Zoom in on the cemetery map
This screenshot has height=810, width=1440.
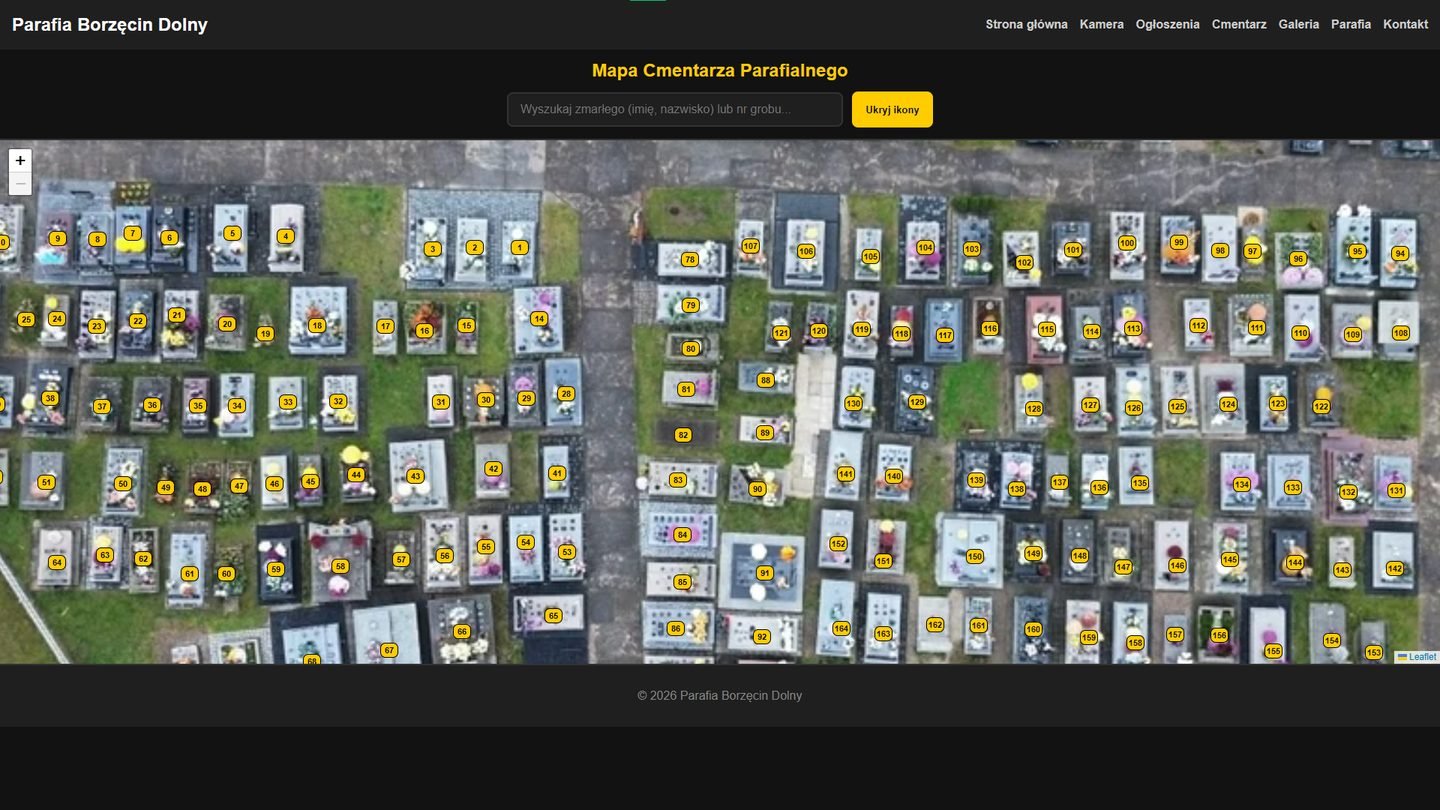[20, 160]
